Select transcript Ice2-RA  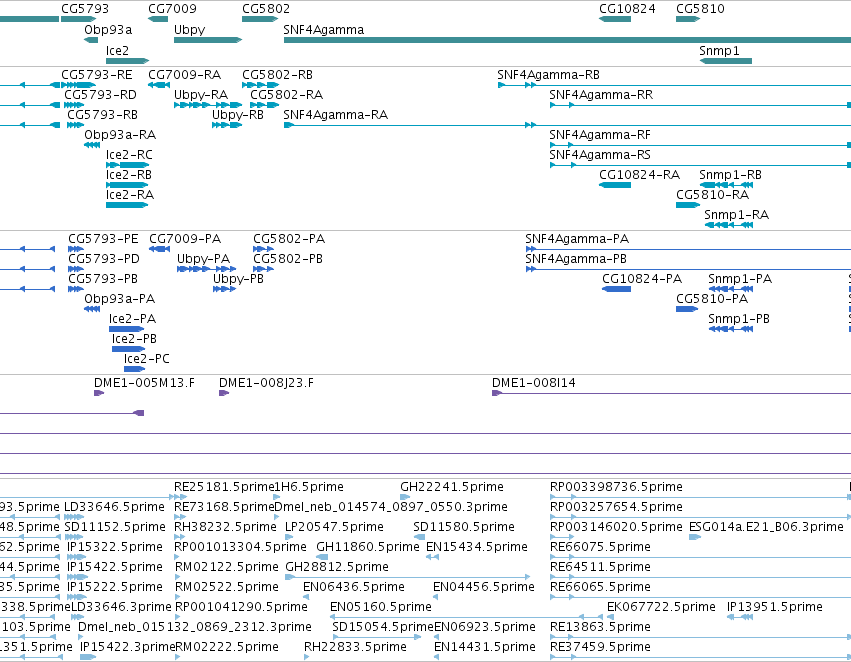coord(130,194)
